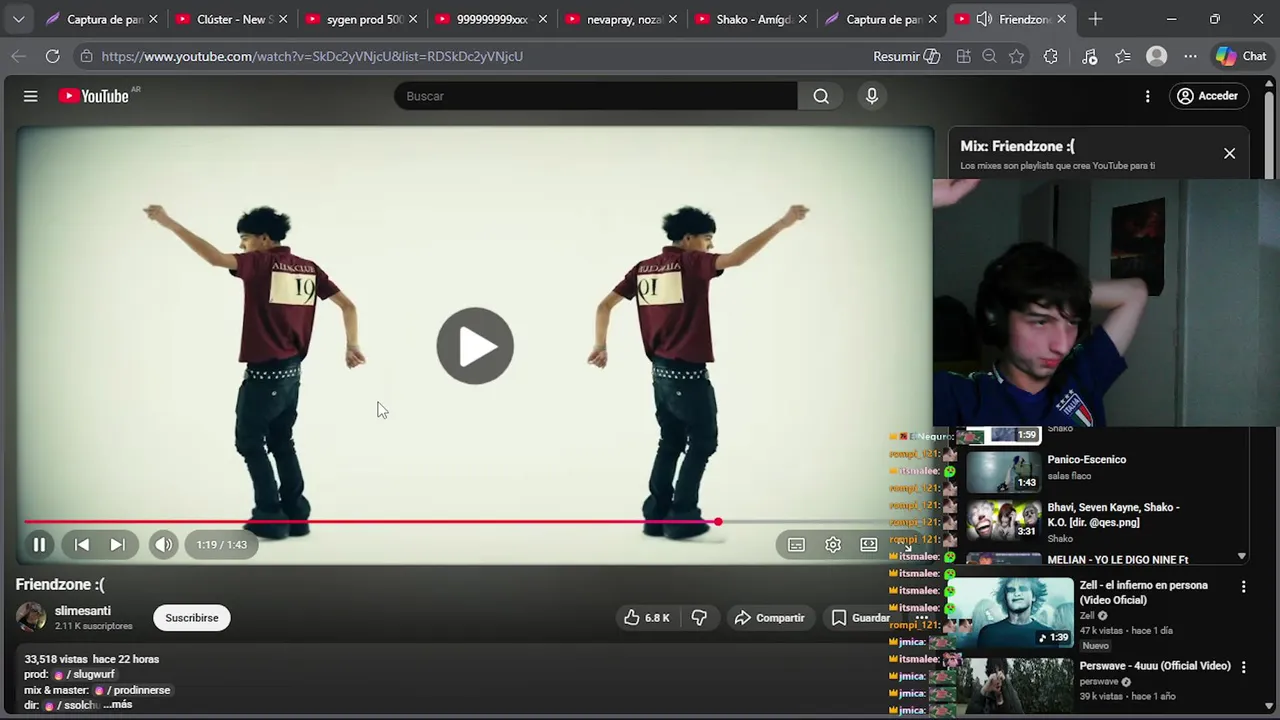Viewport: 1280px width, 720px height.
Task: Open the favorites list icon
Action: (1123, 56)
